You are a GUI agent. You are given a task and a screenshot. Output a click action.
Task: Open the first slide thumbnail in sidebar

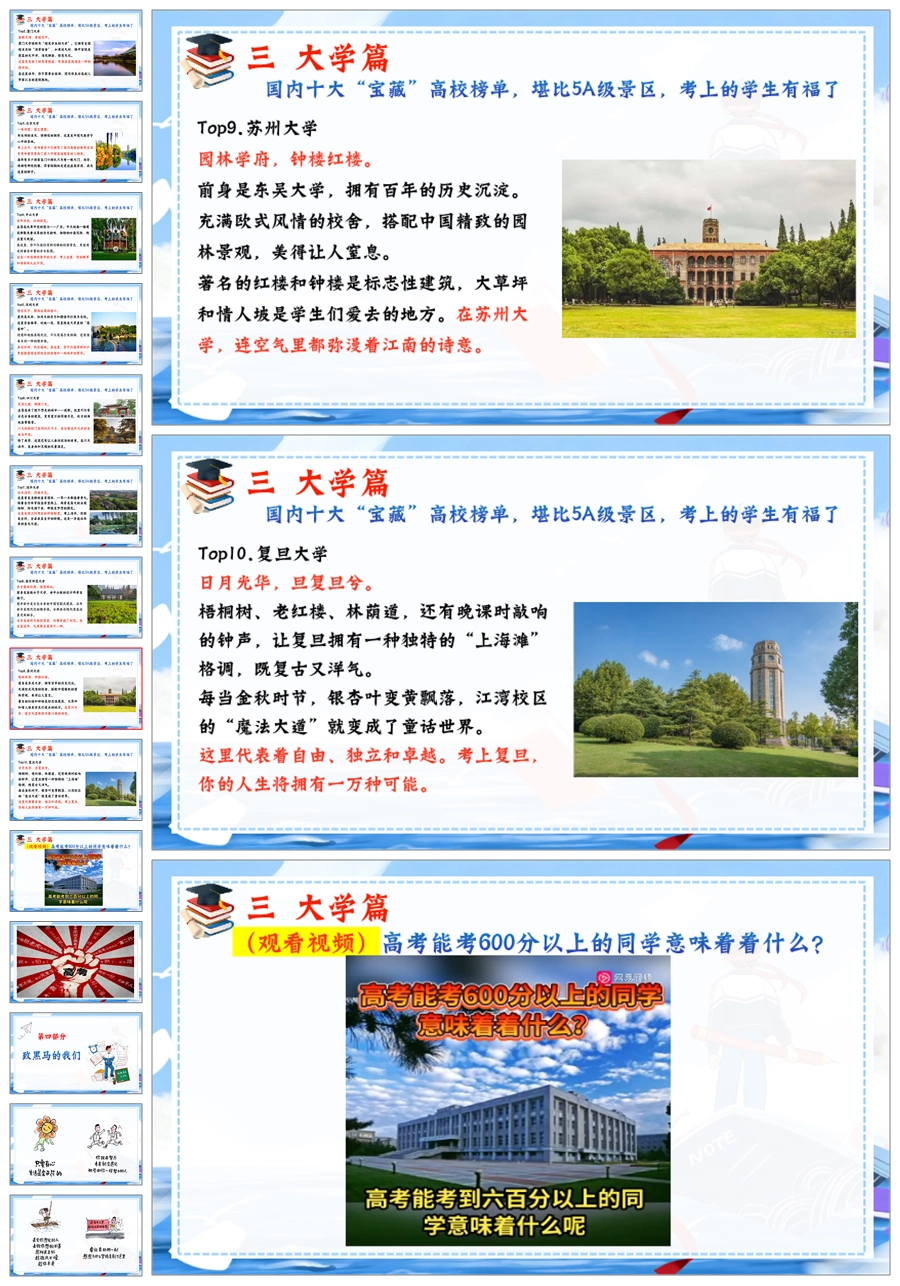point(76,51)
